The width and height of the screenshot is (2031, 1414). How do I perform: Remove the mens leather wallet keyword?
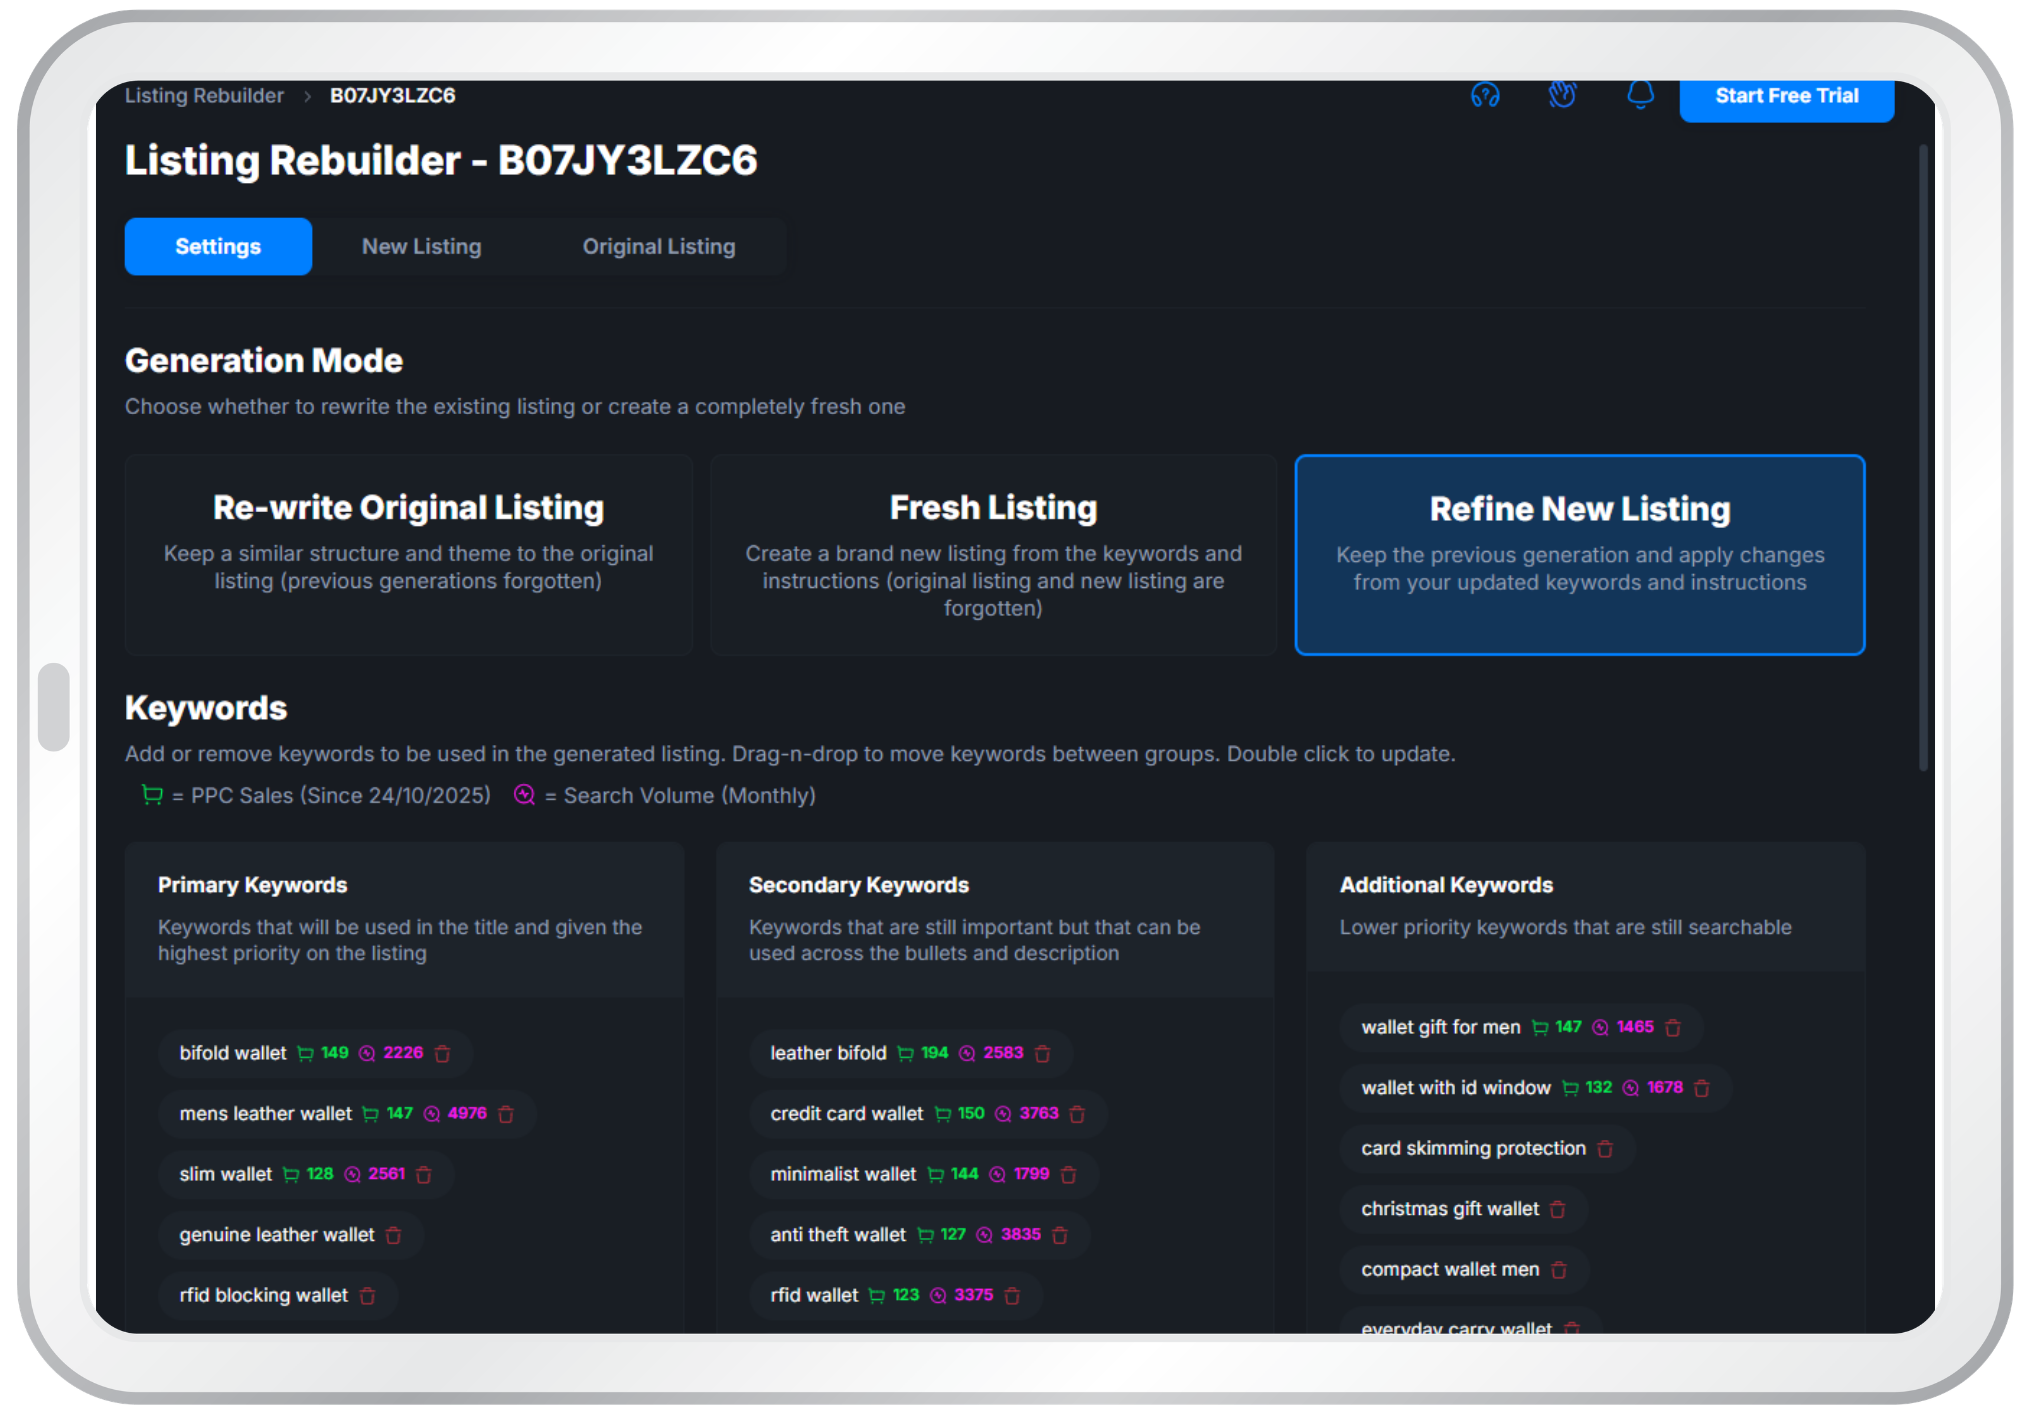506,1114
